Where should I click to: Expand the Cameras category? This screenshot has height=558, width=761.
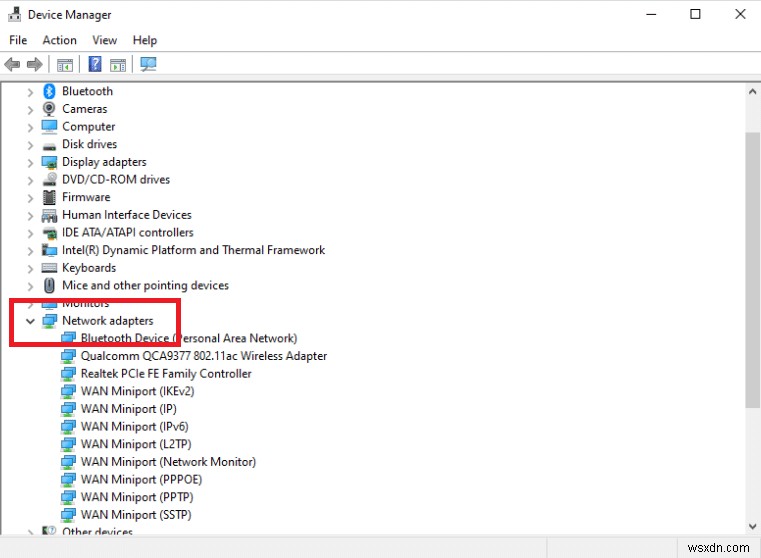pos(30,110)
